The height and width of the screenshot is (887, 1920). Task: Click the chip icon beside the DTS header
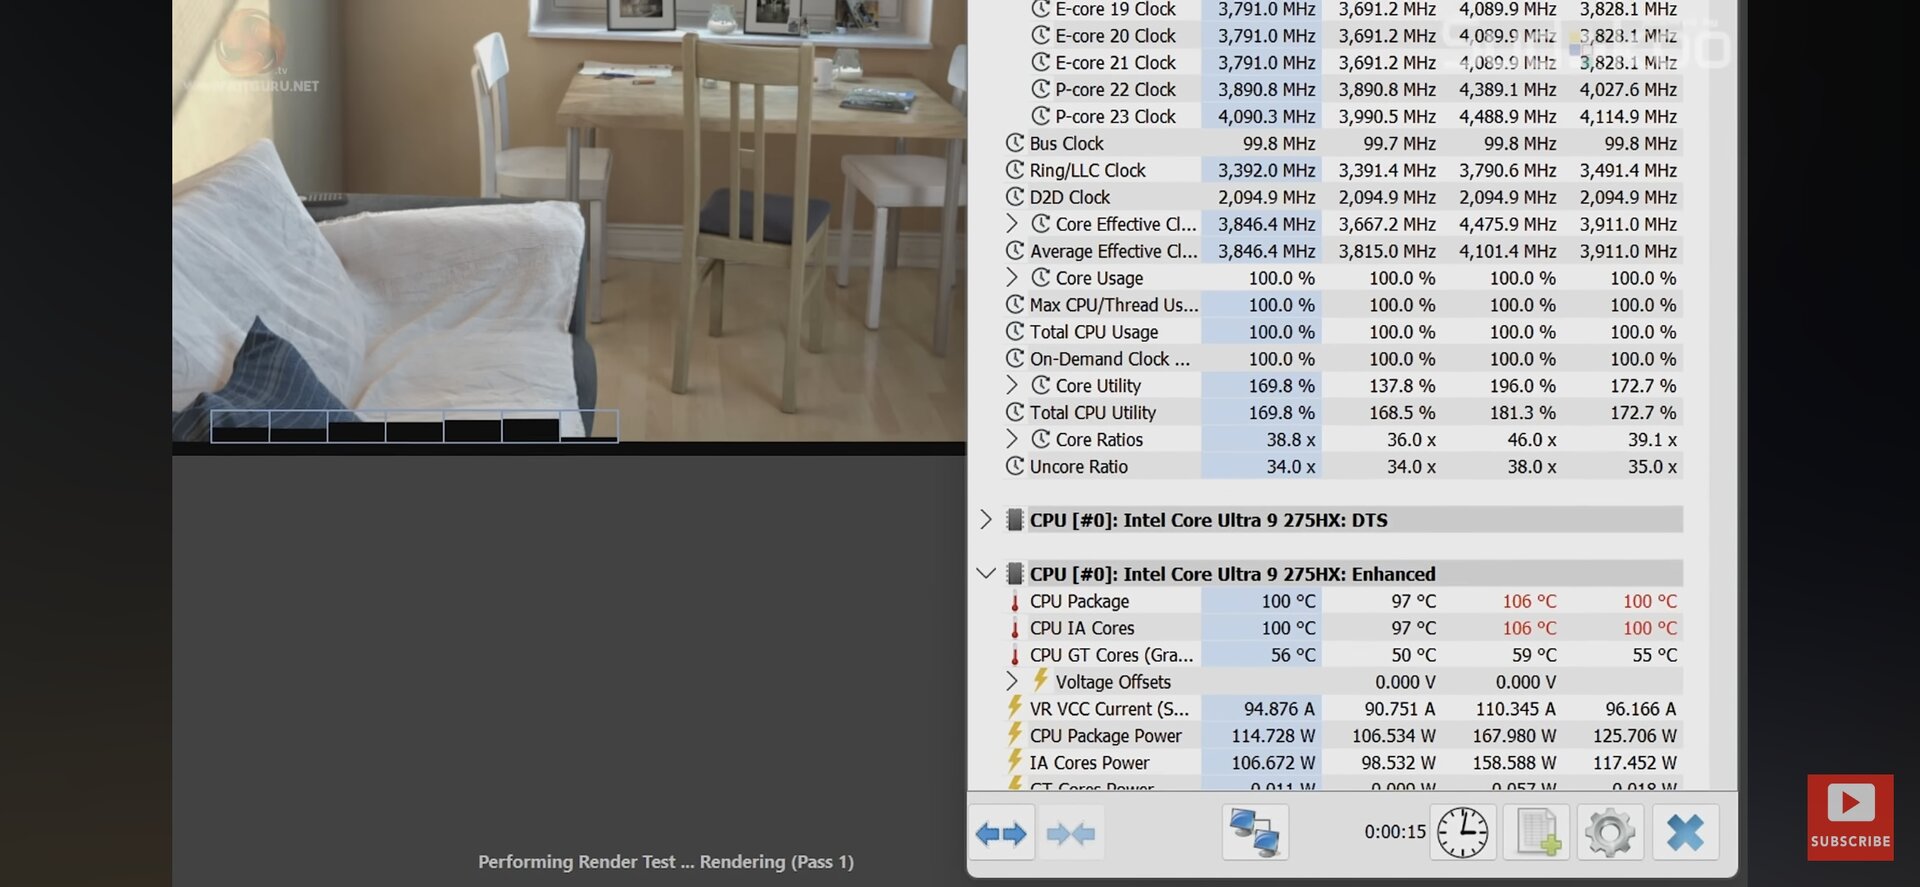tap(1014, 520)
